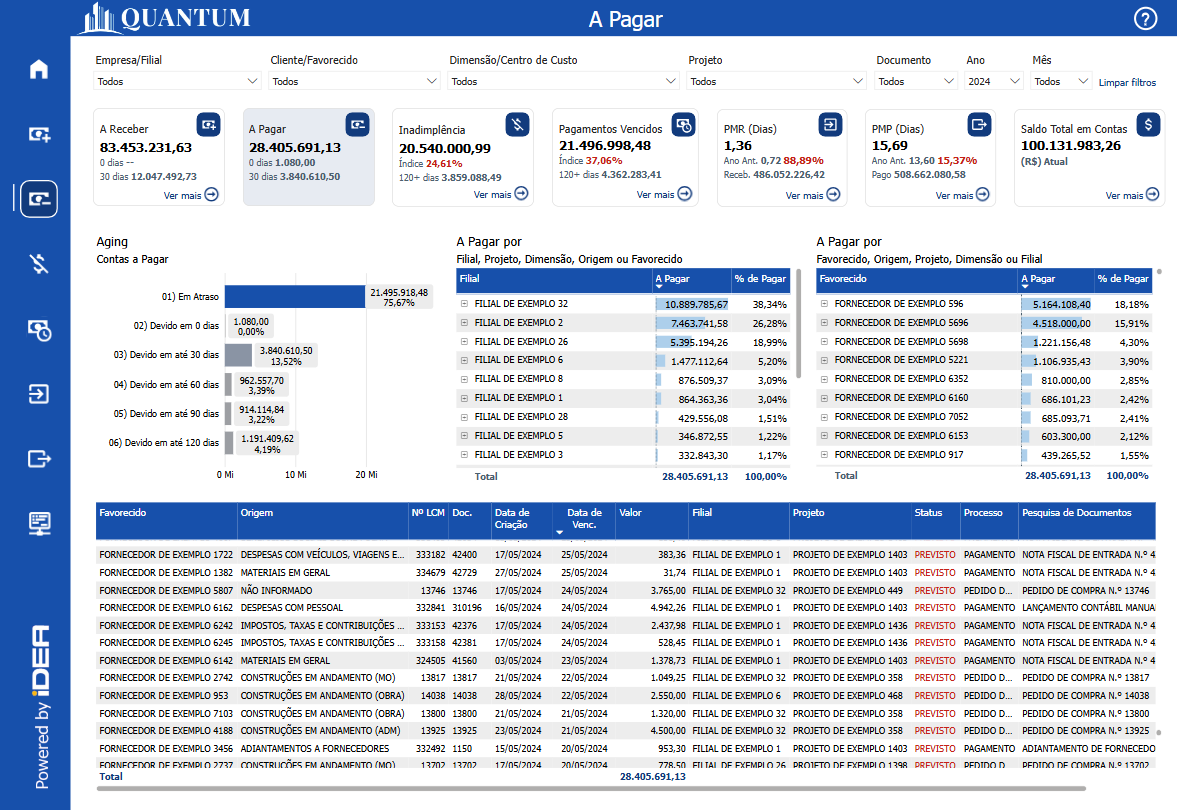Select the crossed-lightning Inadimplência sidebar icon

pyautogui.click(x=37, y=263)
